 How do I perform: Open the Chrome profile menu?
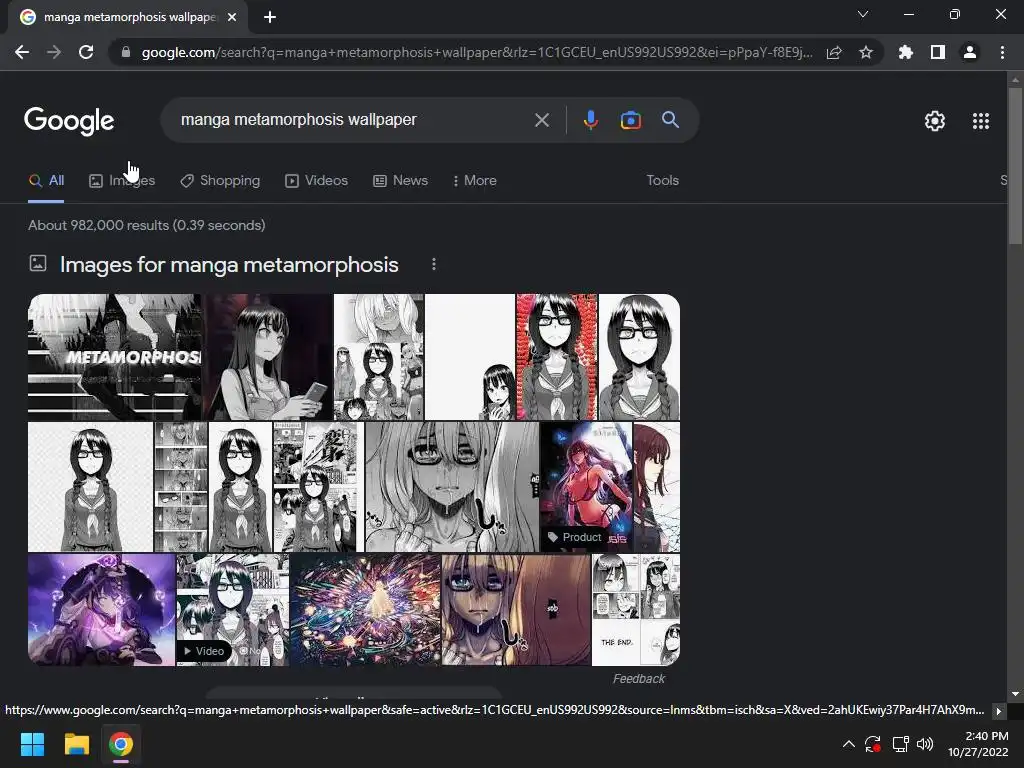[x=970, y=52]
